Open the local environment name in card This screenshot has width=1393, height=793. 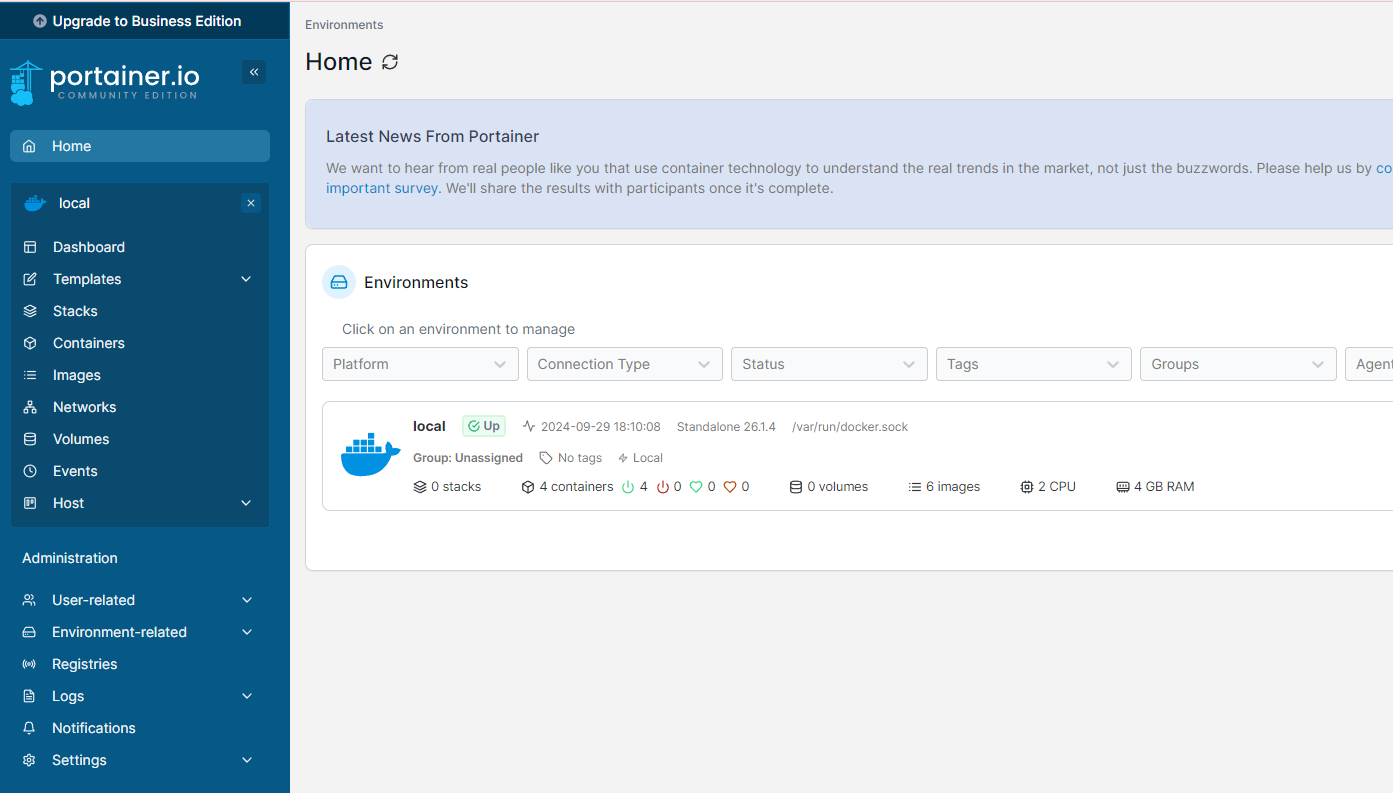coord(429,426)
